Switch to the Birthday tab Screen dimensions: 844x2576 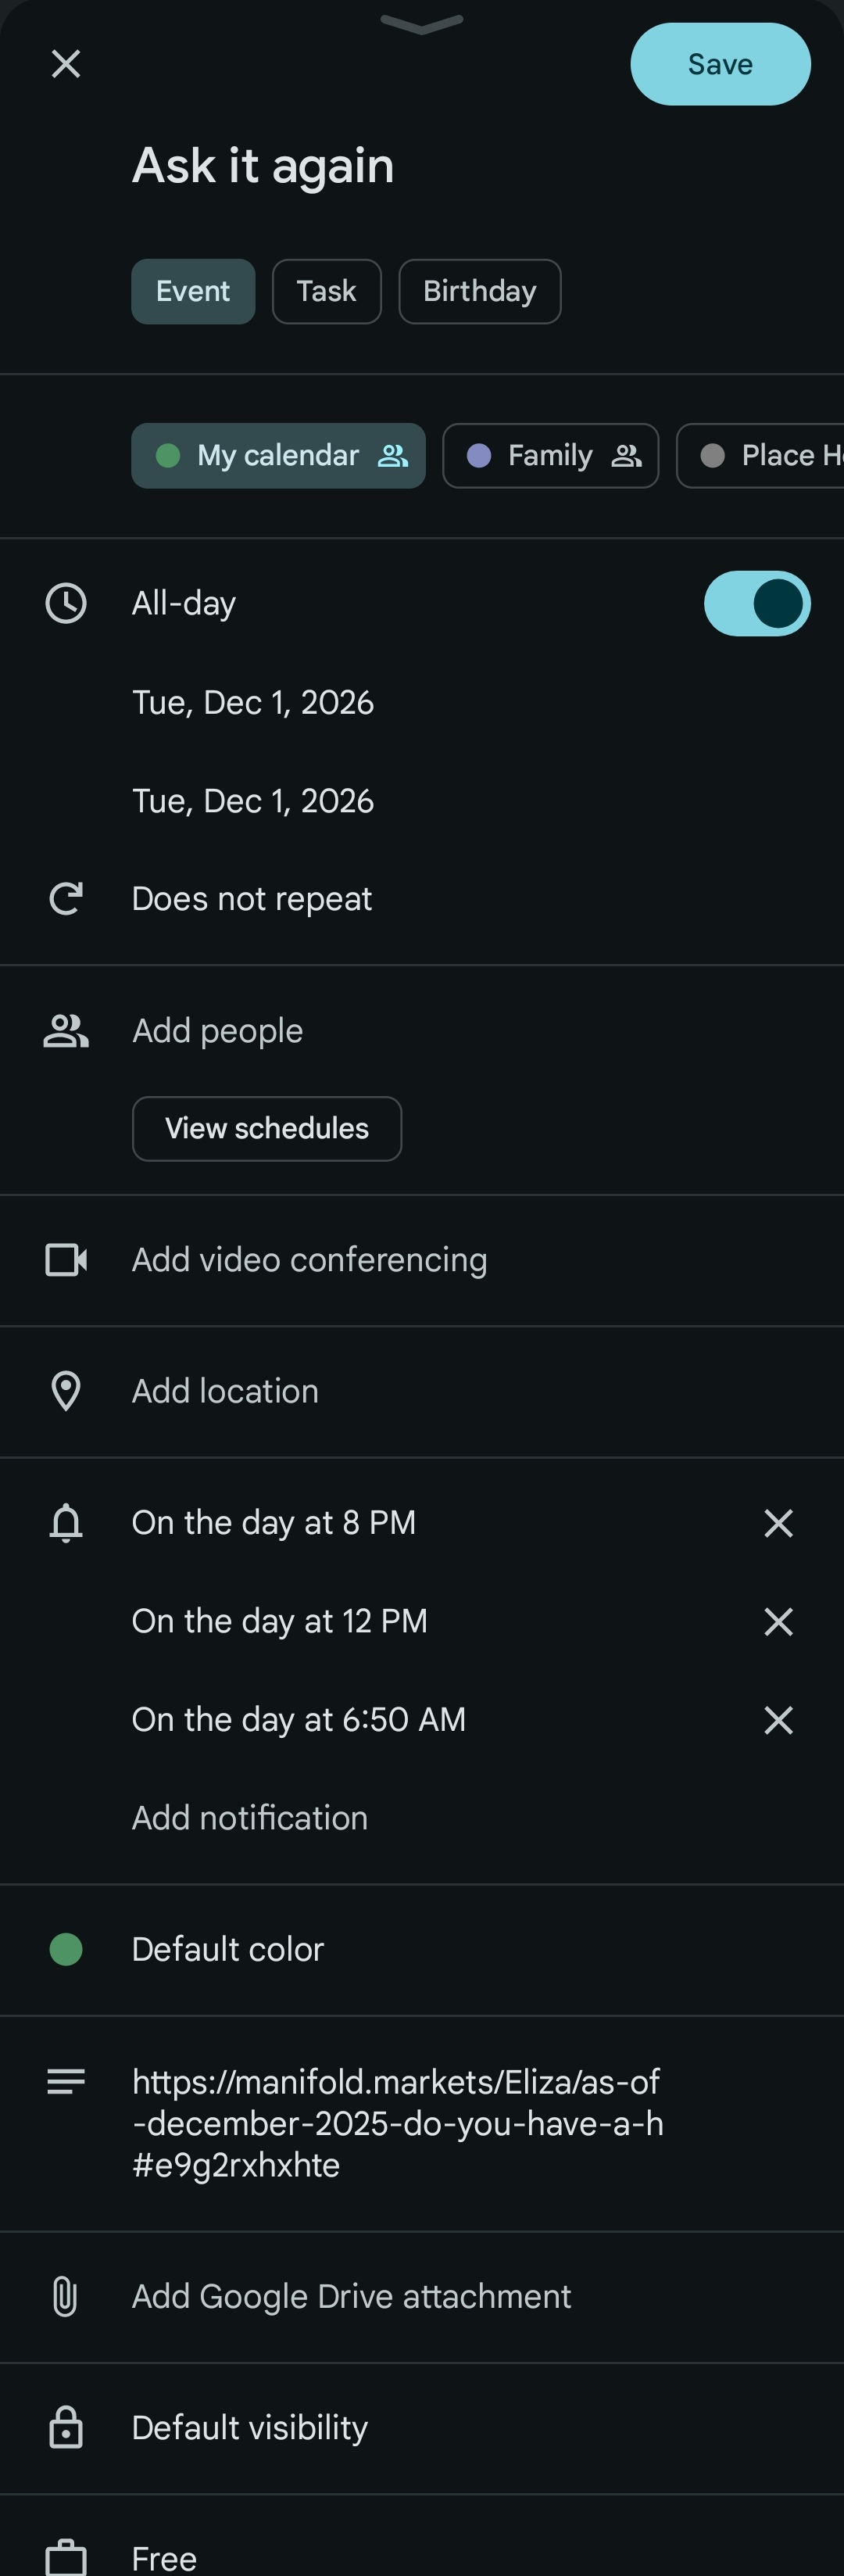point(479,291)
